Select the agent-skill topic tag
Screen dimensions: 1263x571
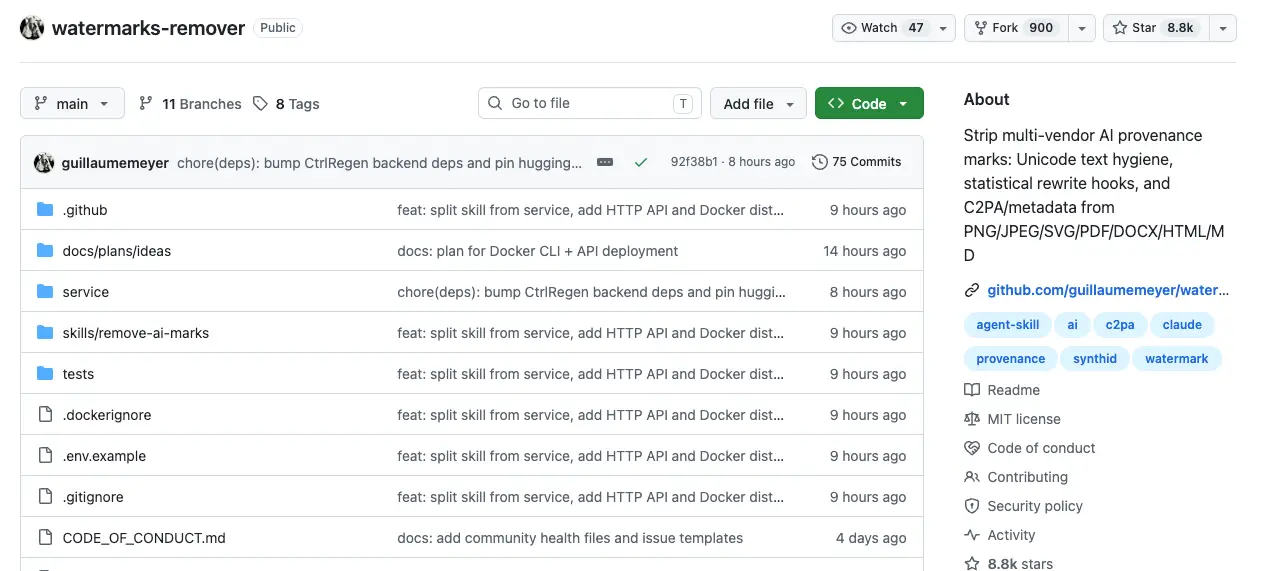tap(1008, 325)
